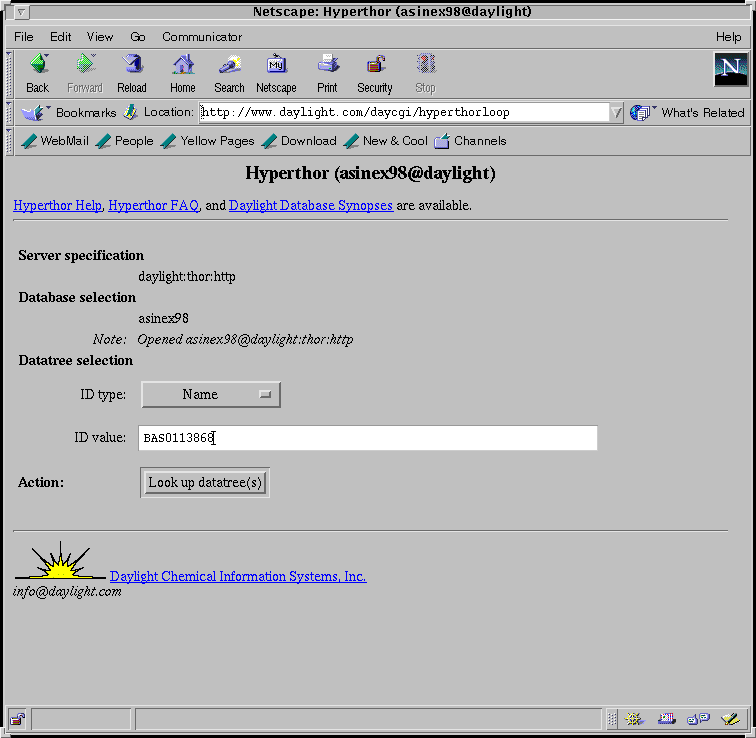Click the Print icon
Screen dimensions: 756x738
[327, 73]
